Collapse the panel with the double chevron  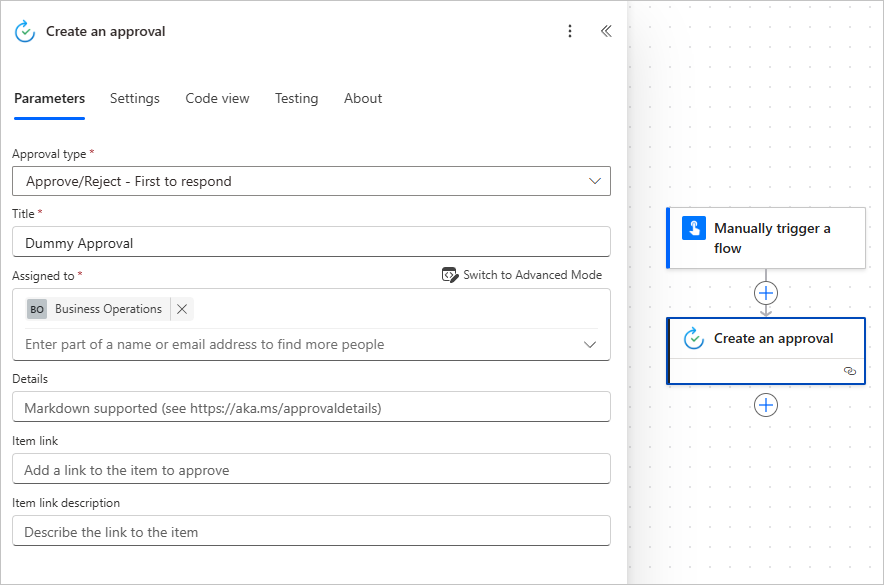pyautogui.click(x=606, y=31)
